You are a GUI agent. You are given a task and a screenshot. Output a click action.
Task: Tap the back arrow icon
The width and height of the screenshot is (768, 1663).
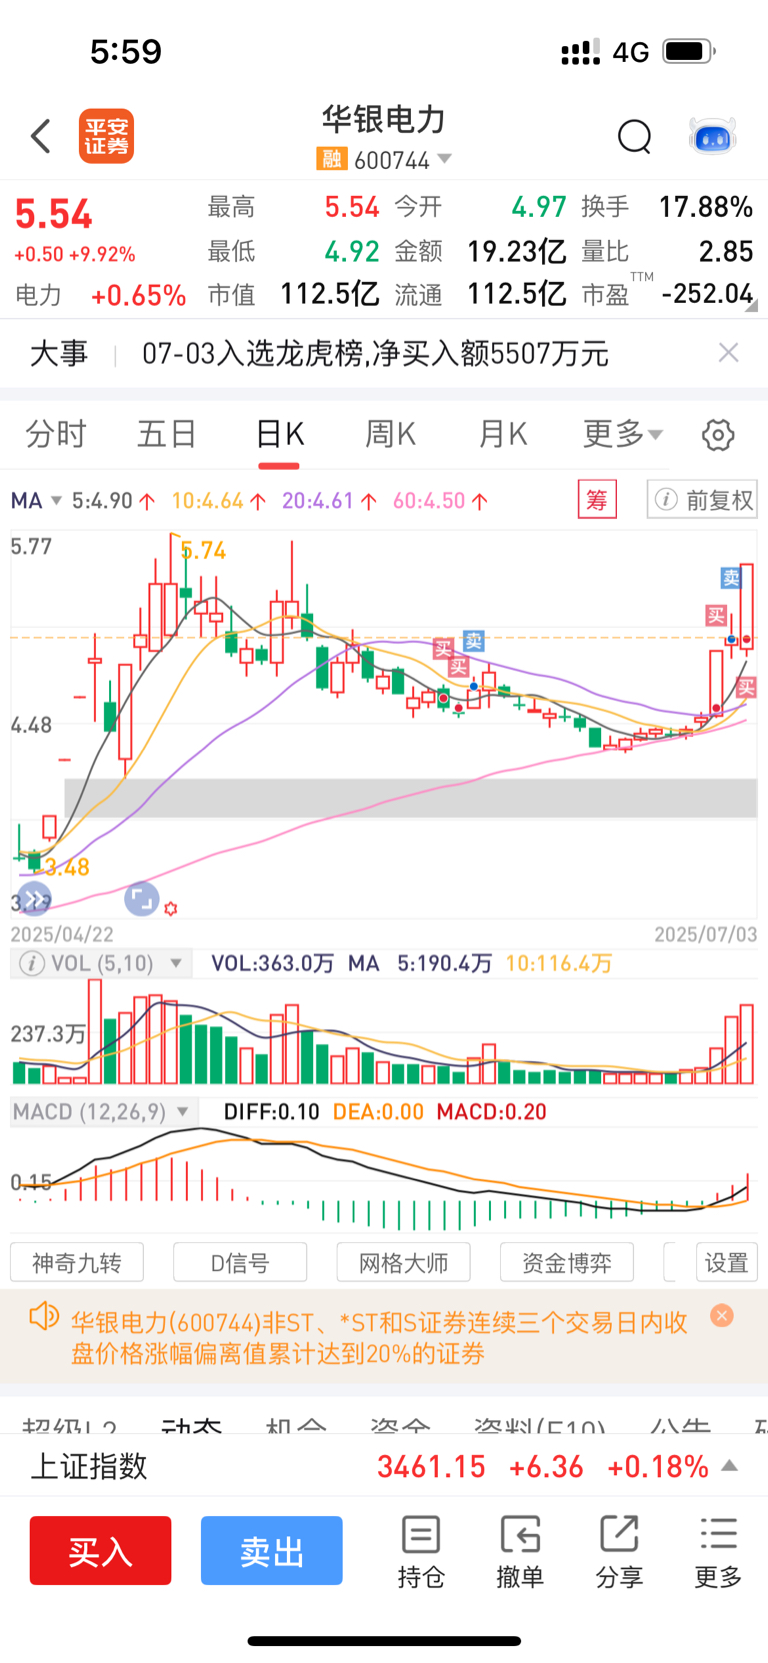point(41,136)
